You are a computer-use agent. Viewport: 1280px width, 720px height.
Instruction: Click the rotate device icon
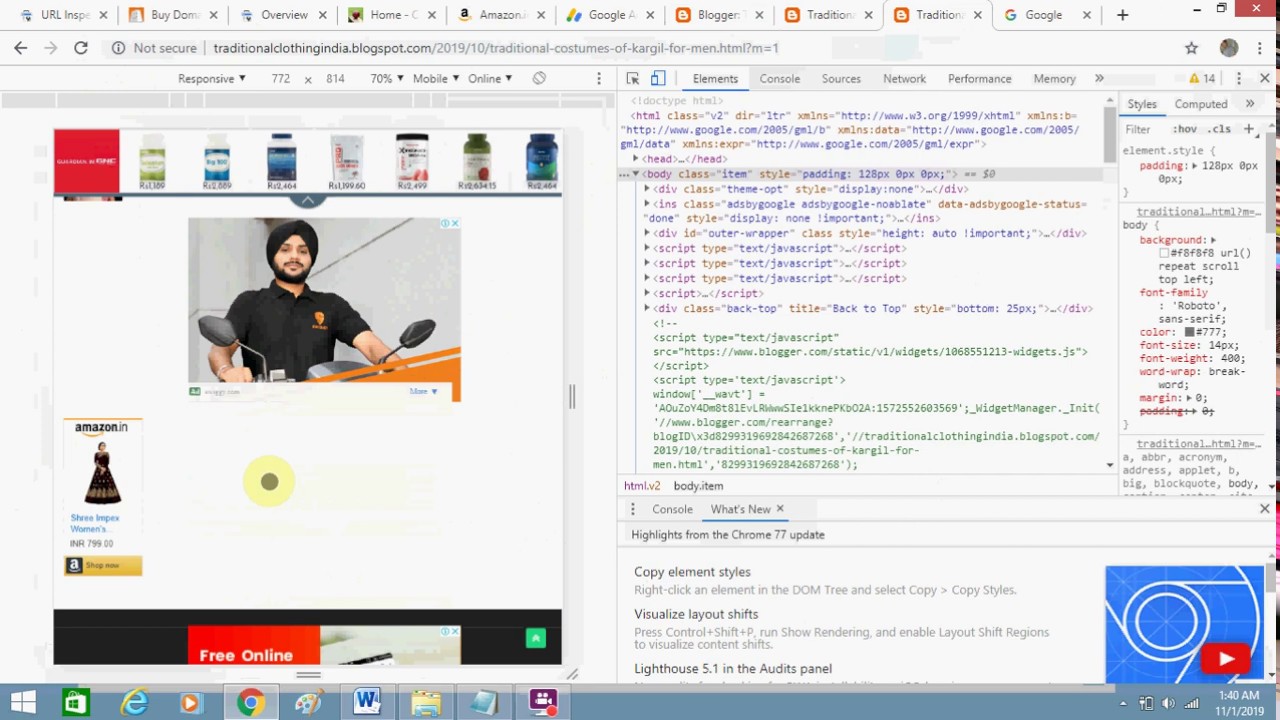point(539,78)
